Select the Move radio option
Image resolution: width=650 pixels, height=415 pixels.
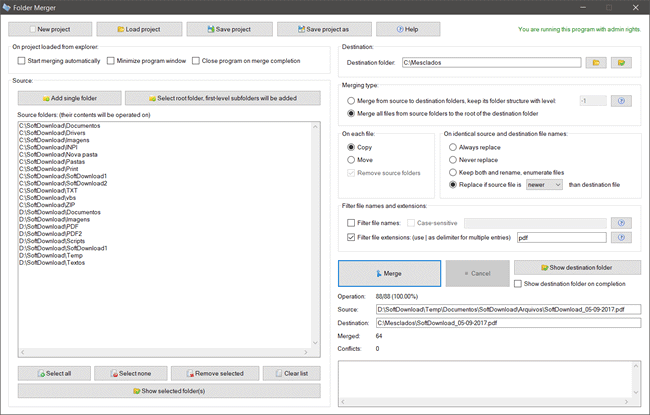351,160
